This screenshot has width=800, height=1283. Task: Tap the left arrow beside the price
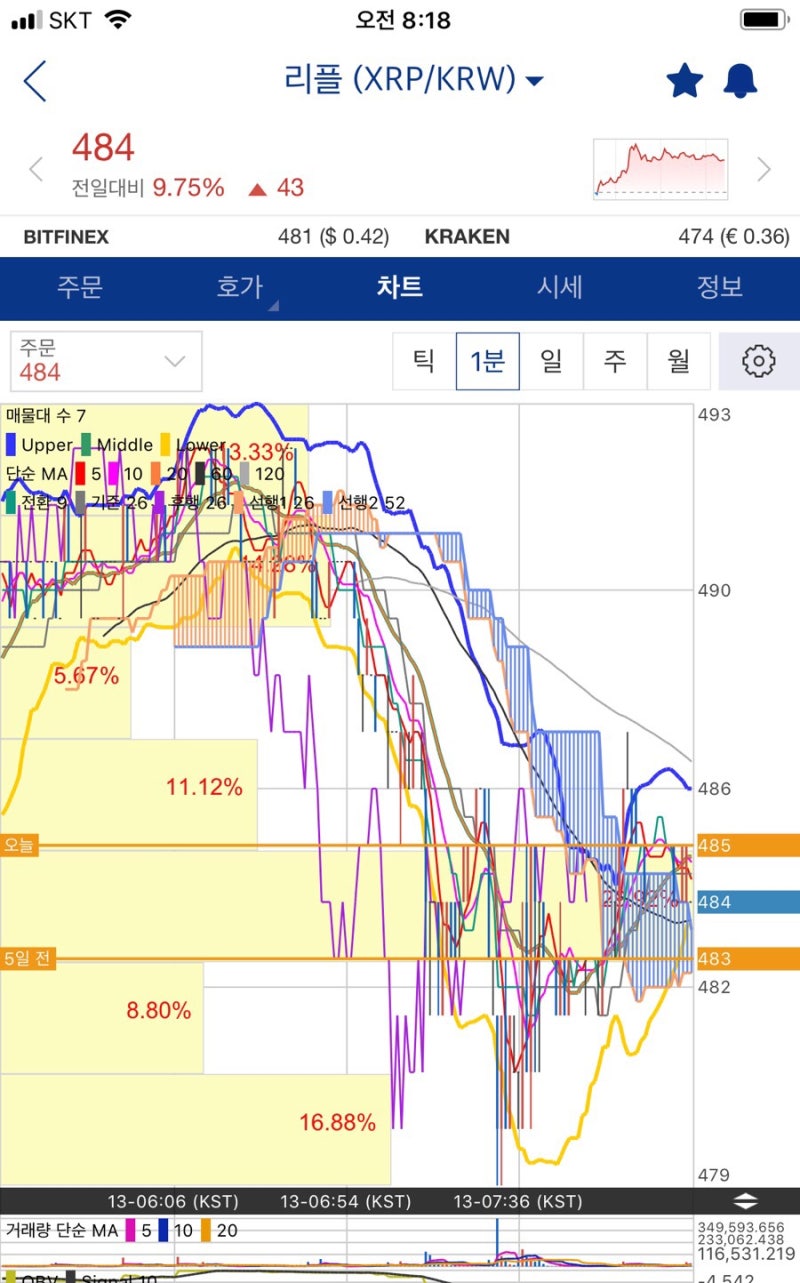36,169
